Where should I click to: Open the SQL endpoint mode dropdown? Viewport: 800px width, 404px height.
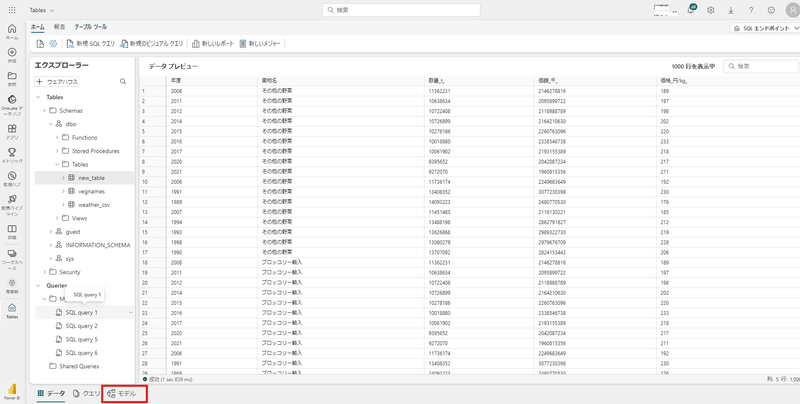765,29
